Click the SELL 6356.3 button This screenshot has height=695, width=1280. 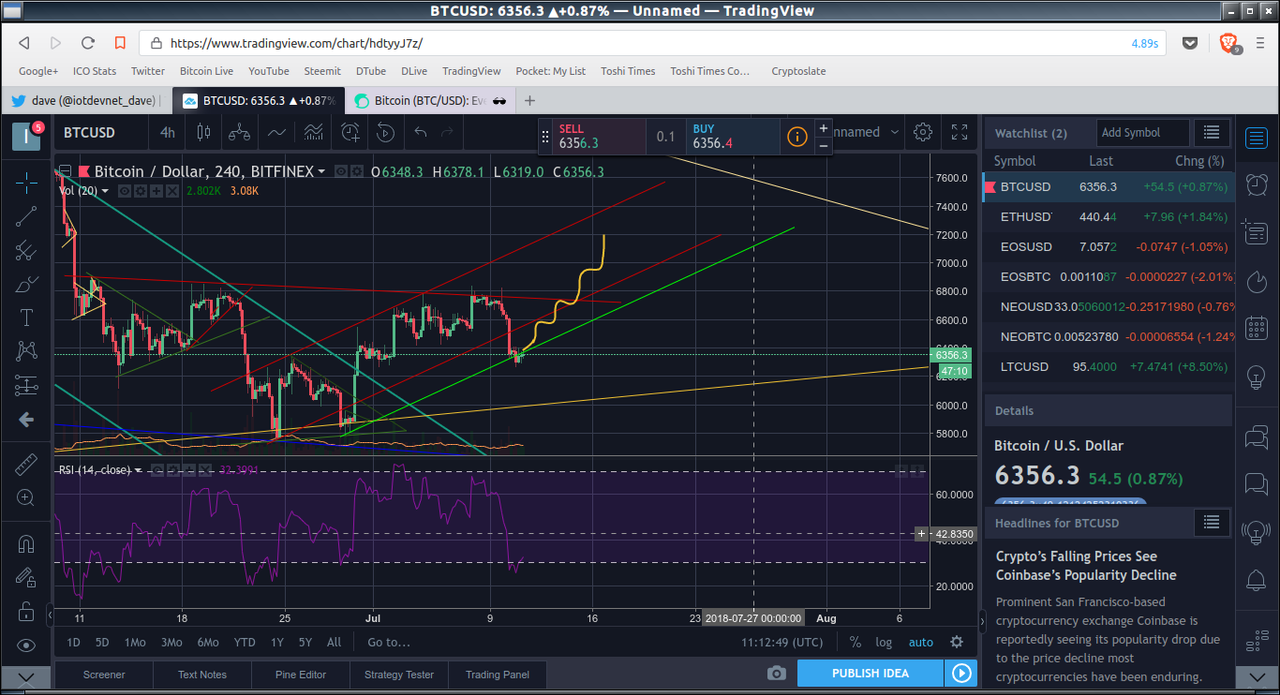tap(599, 137)
